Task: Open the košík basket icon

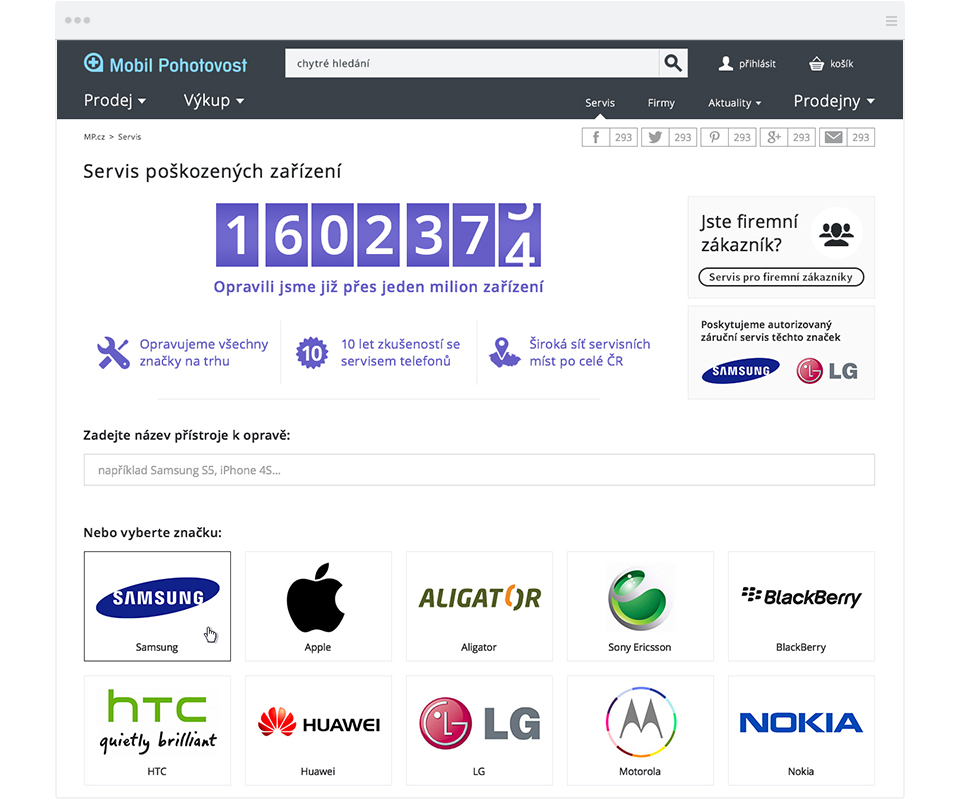Action: click(816, 64)
